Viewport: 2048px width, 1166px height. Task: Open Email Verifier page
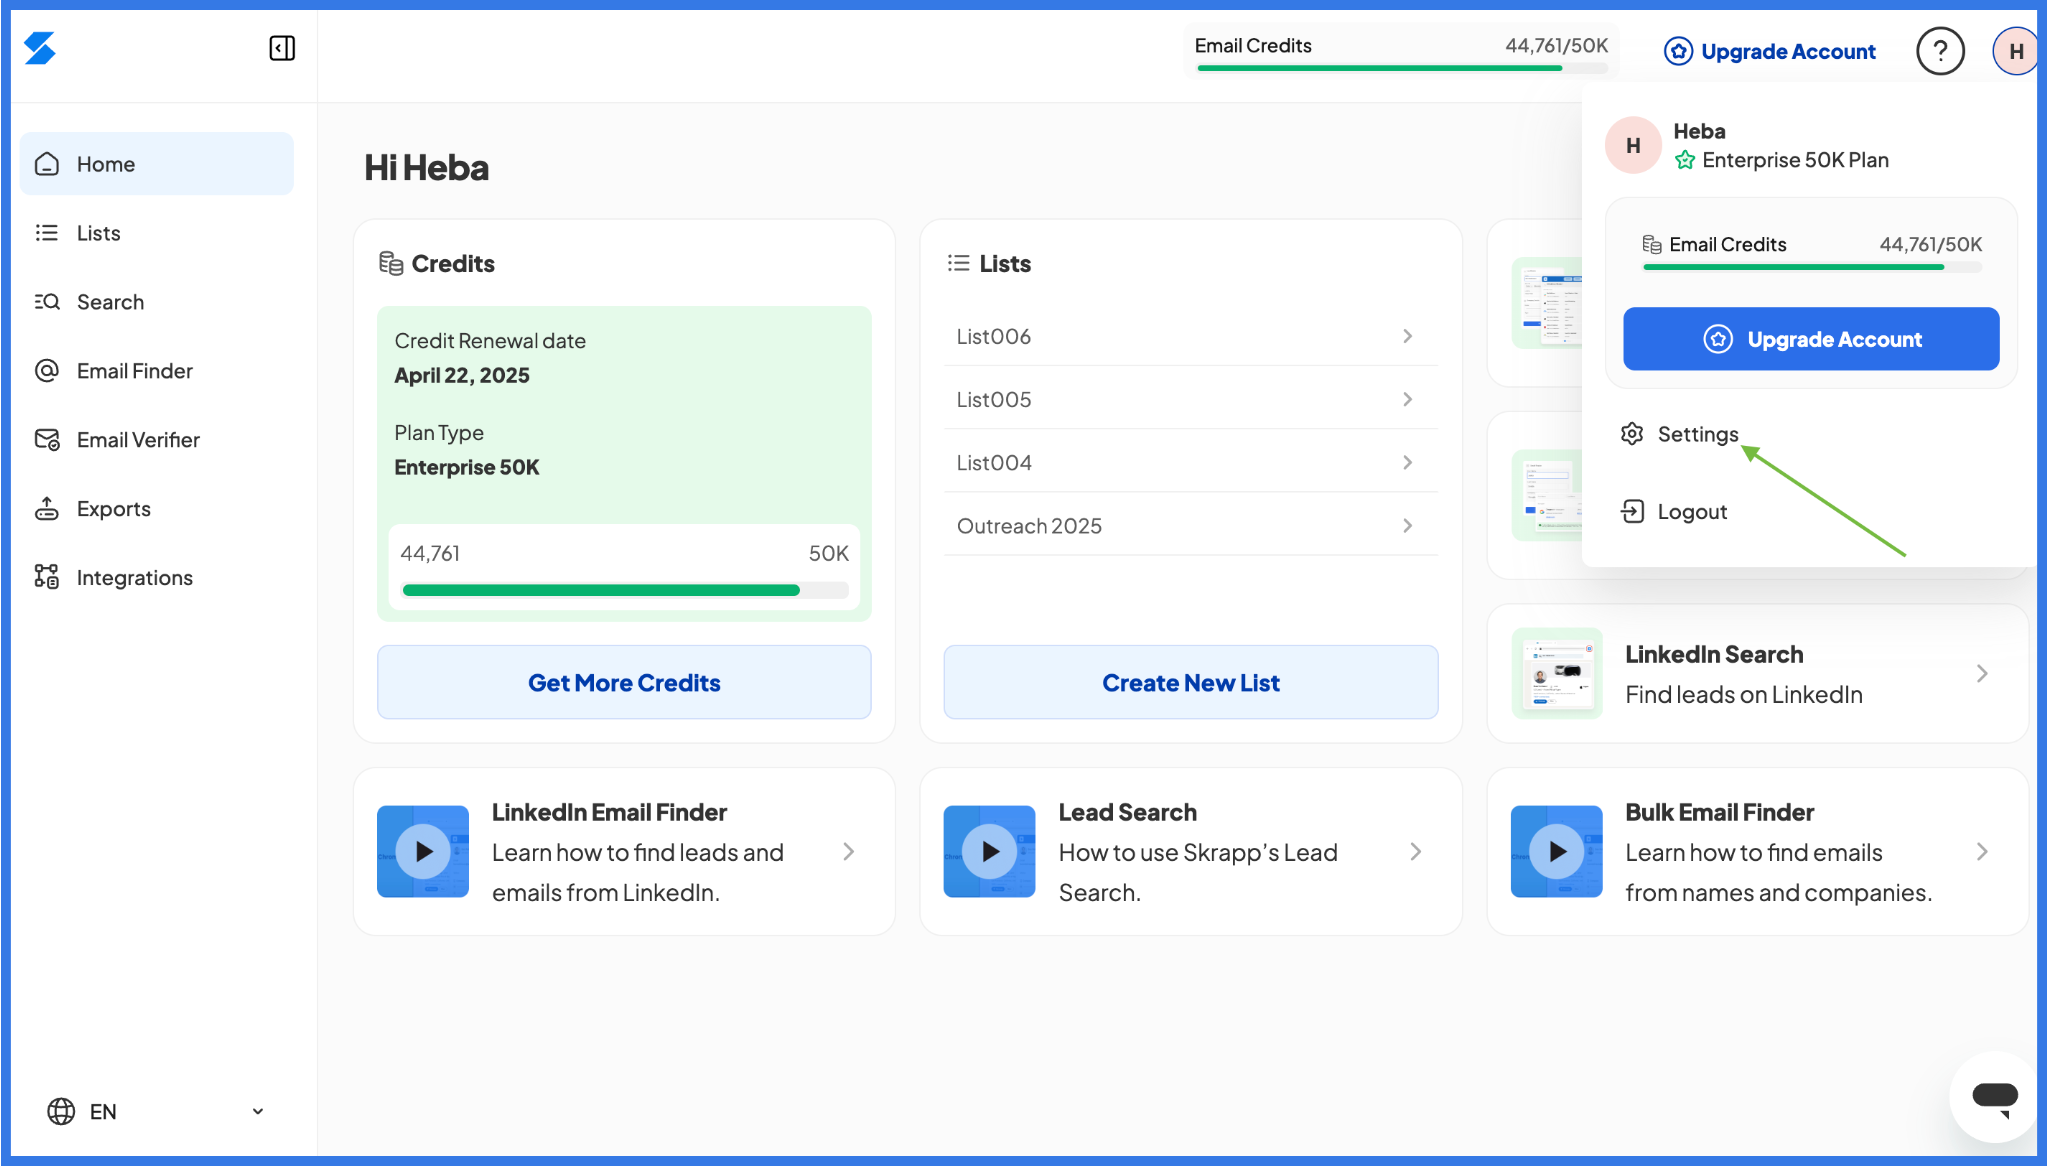coord(157,440)
